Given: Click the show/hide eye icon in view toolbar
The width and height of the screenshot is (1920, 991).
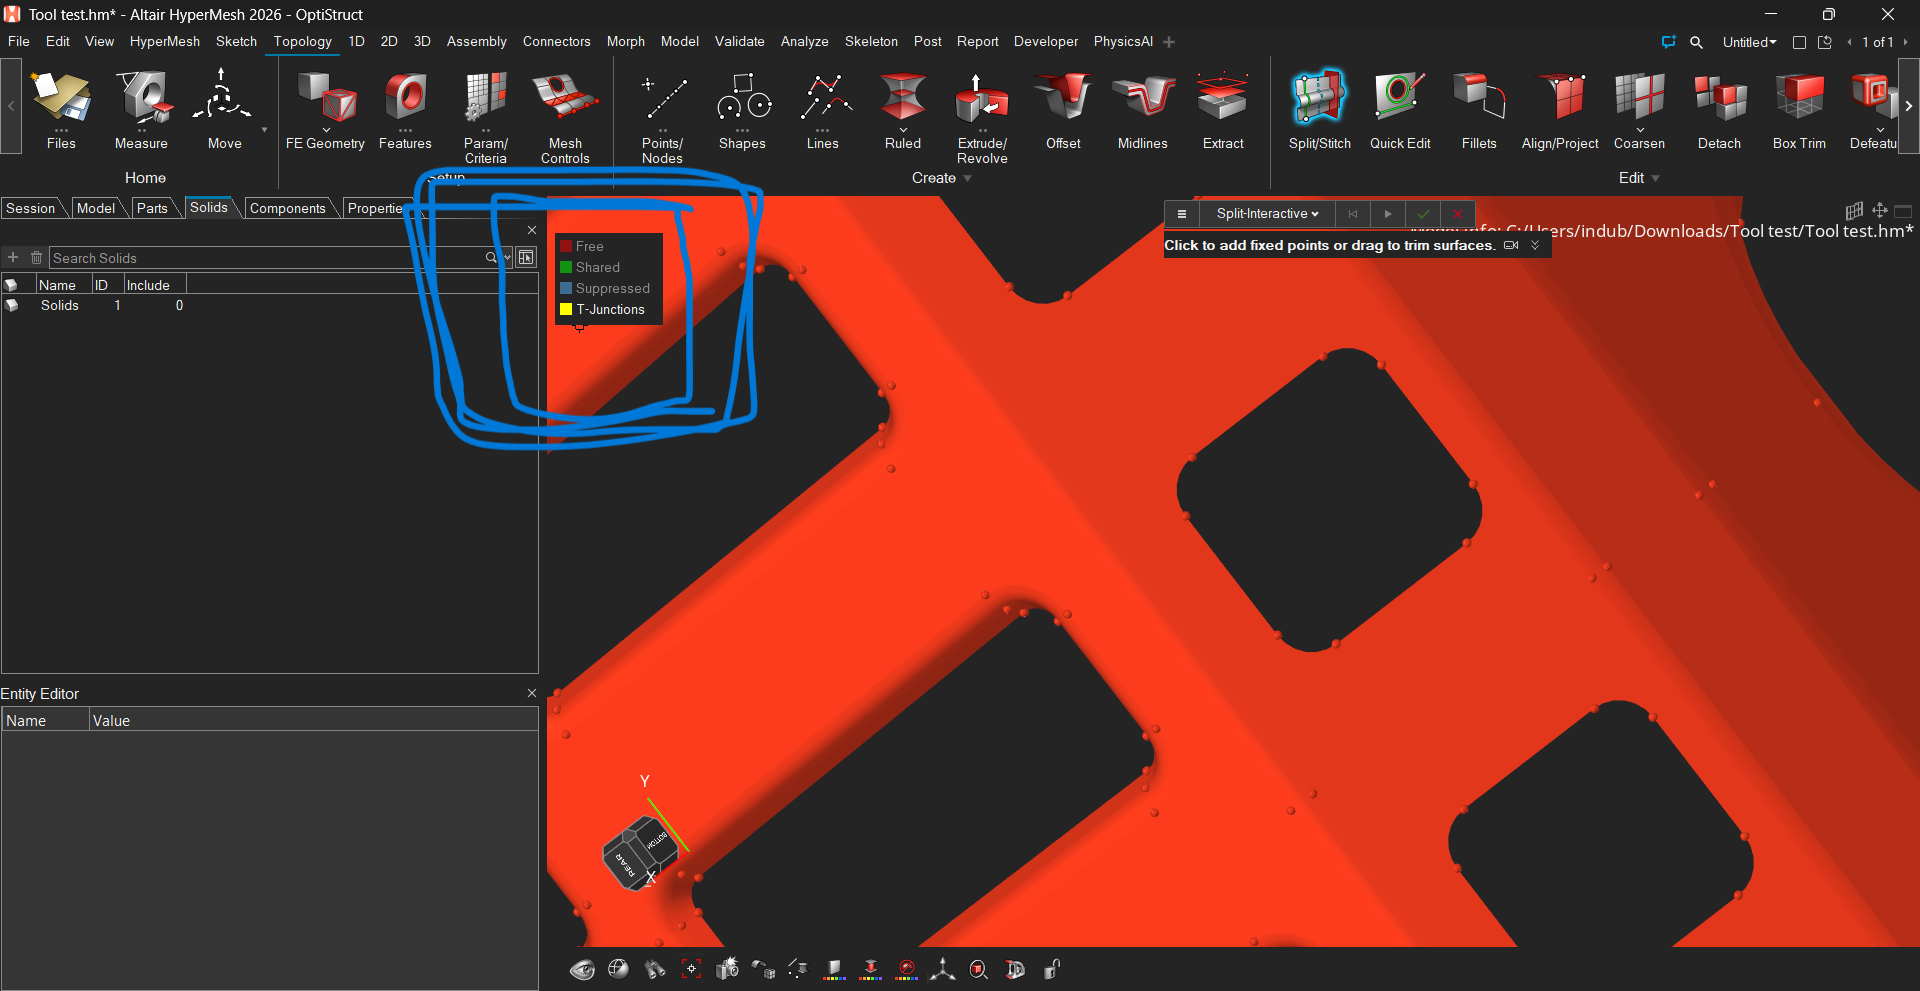Looking at the screenshot, I should (x=582, y=969).
